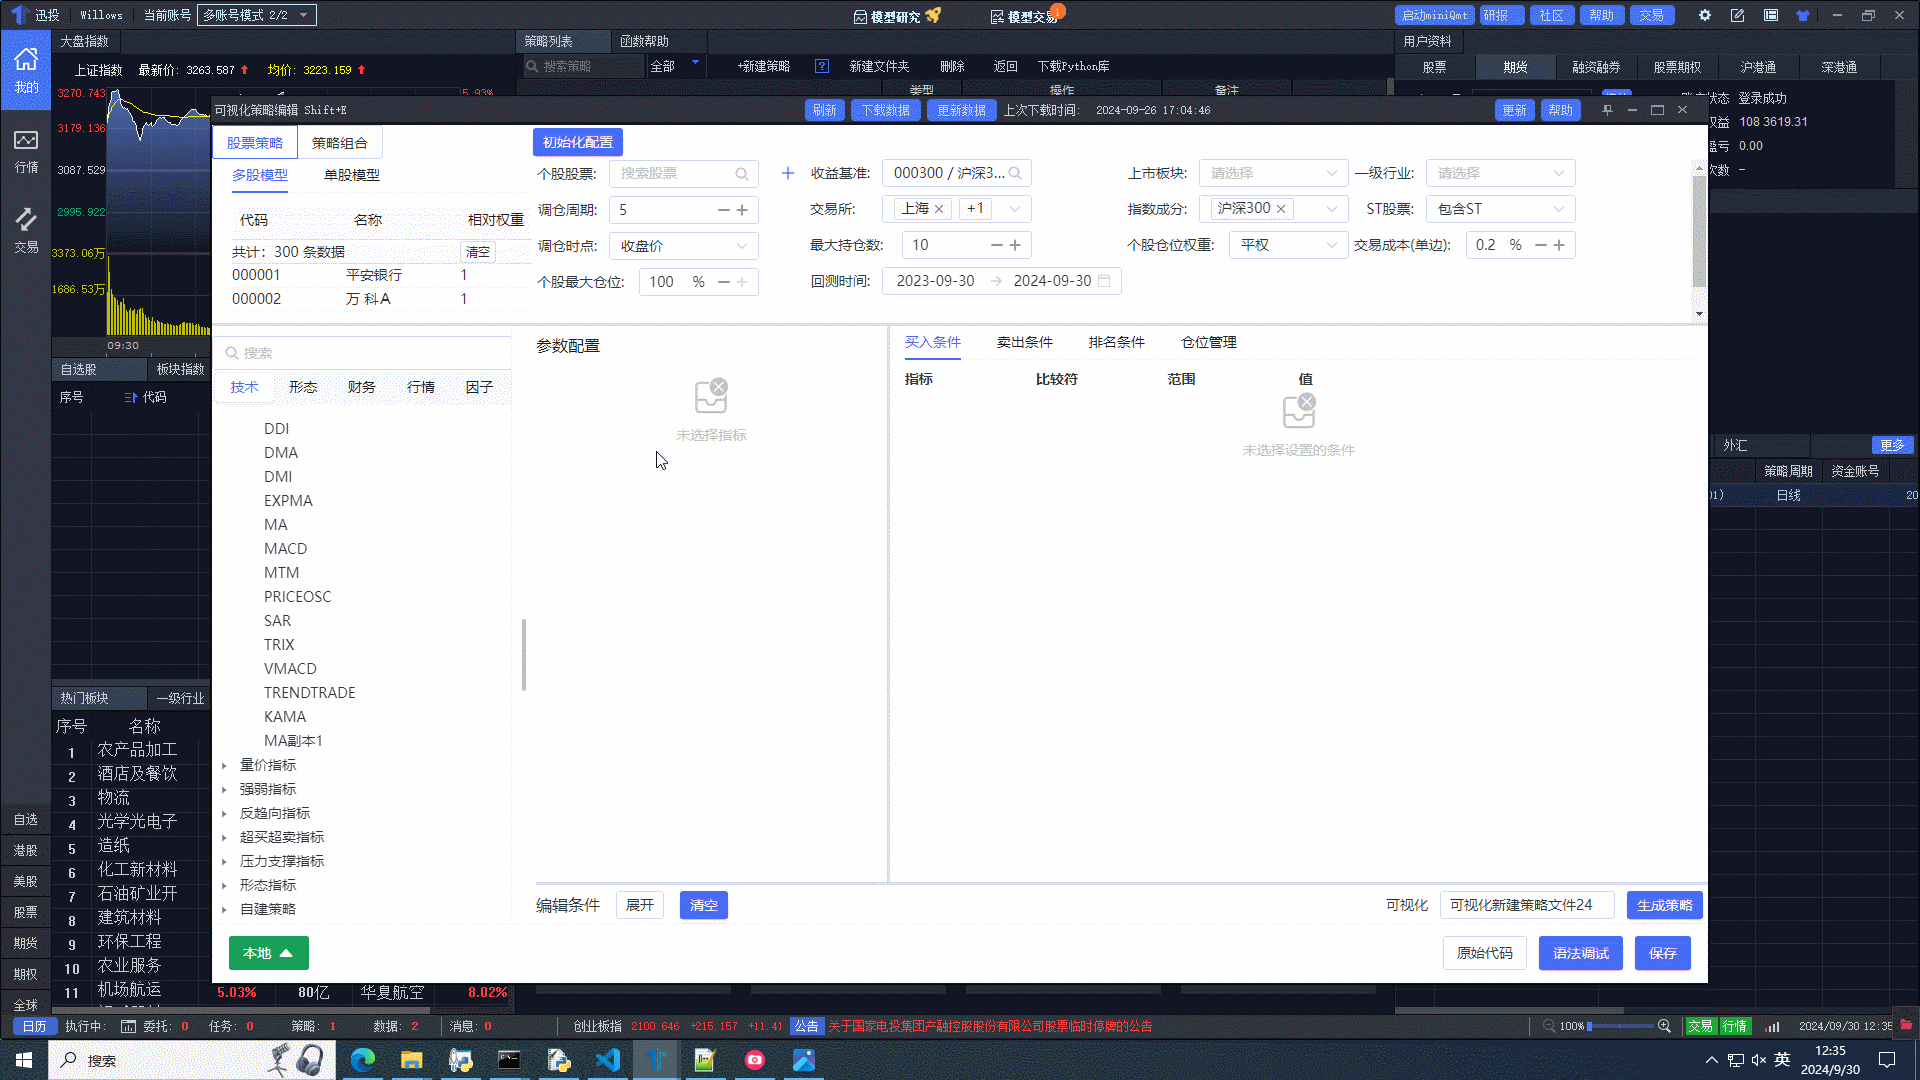Remove the 沪深300 index tag

[x=1281, y=209]
